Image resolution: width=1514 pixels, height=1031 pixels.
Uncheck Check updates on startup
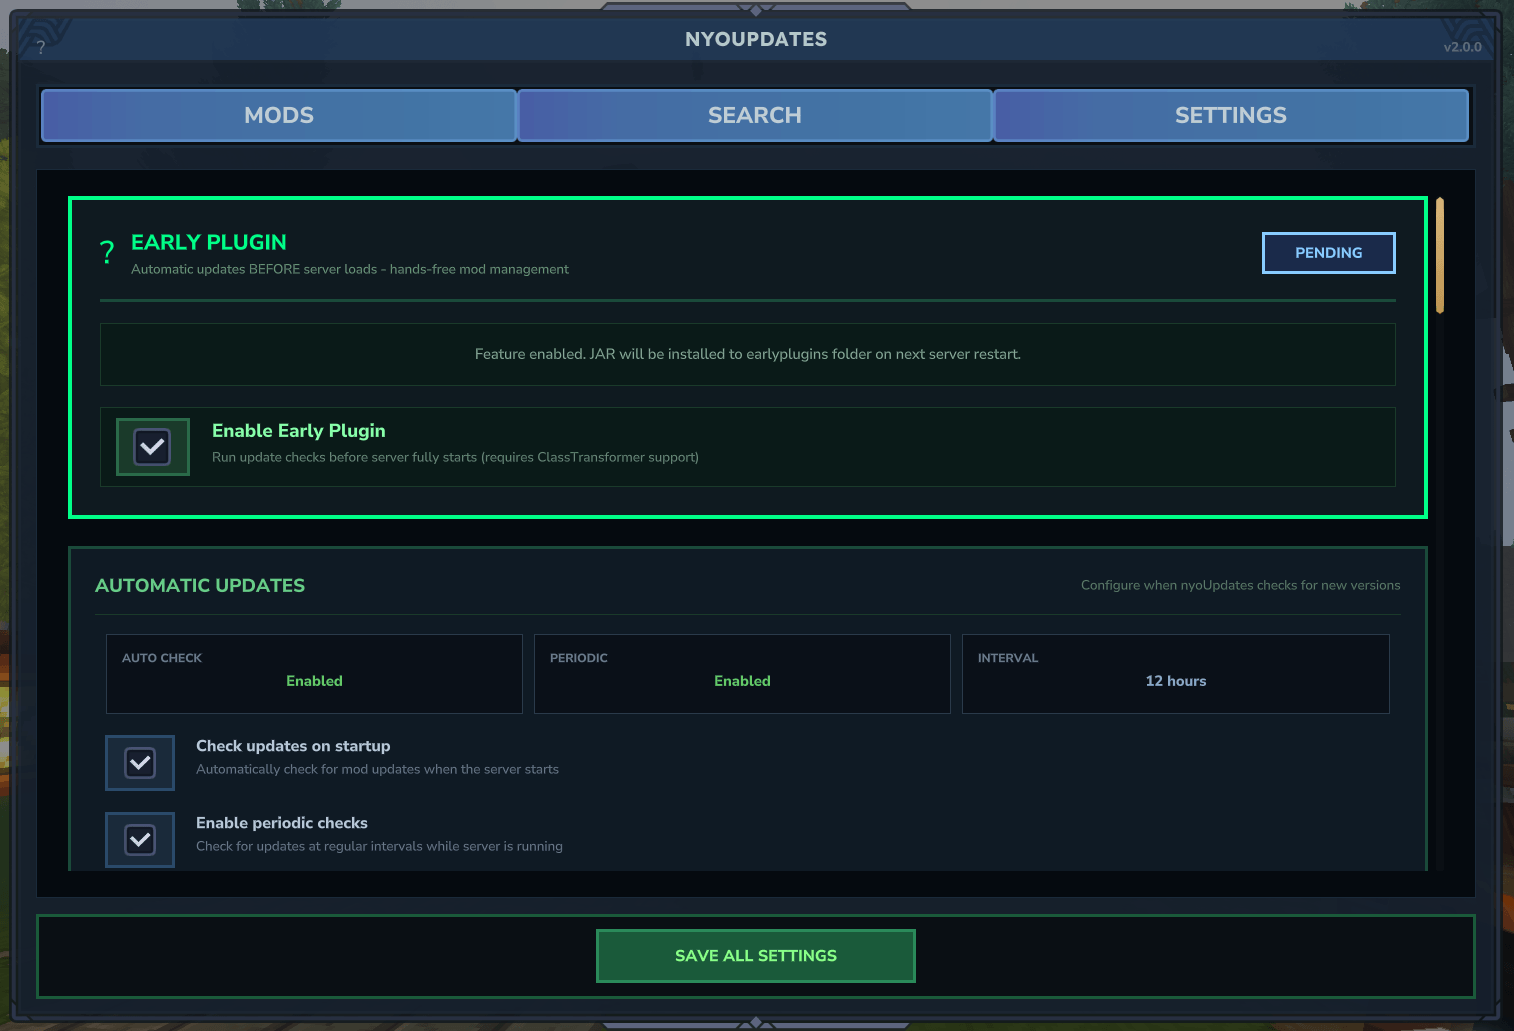pyautogui.click(x=140, y=763)
